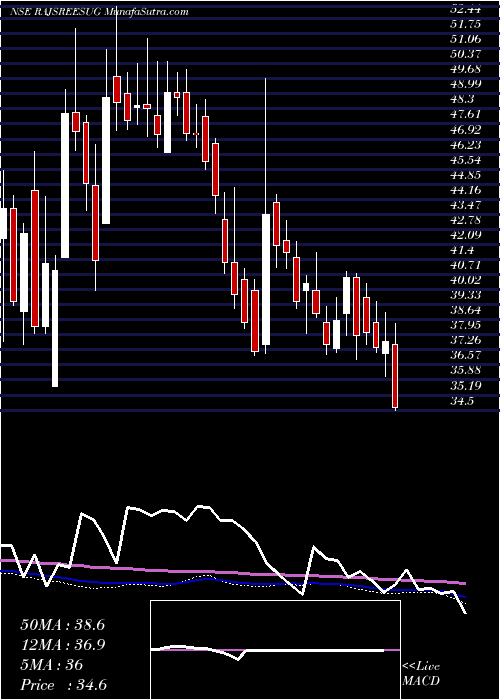Select the 50.37 price axis label
The width and height of the screenshot is (500, 700).
(x=464, y=54)
